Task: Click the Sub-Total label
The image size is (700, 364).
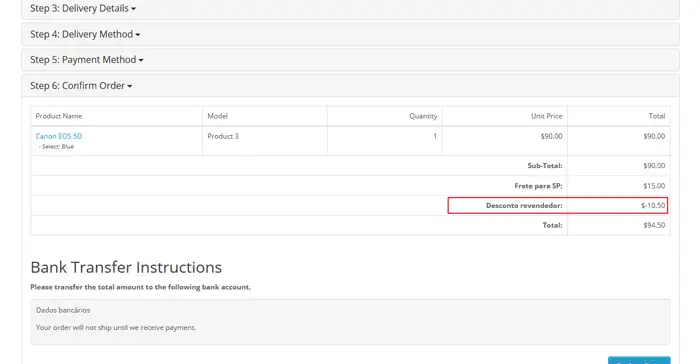Action: [545, 166]
